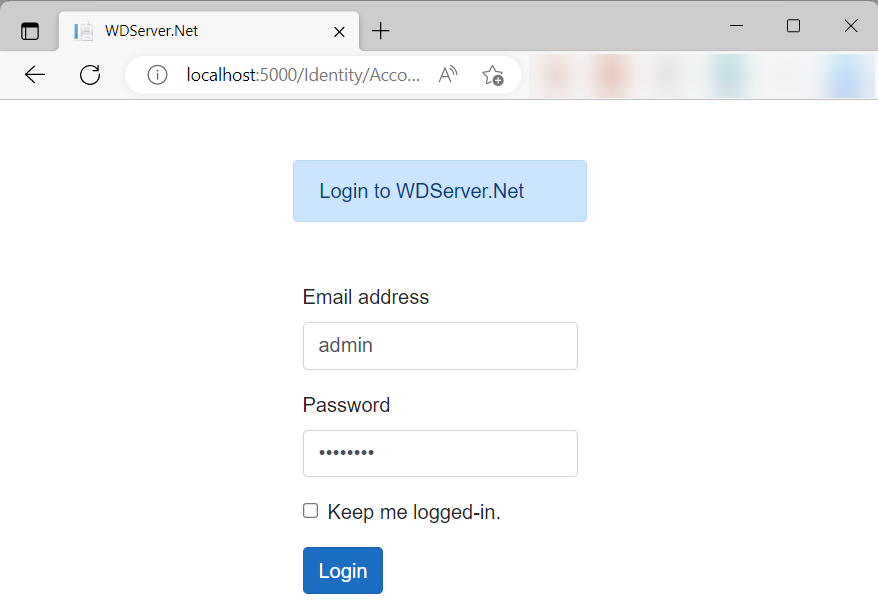Minimize the browser window

pyautogui.click(x=736, y=26)
